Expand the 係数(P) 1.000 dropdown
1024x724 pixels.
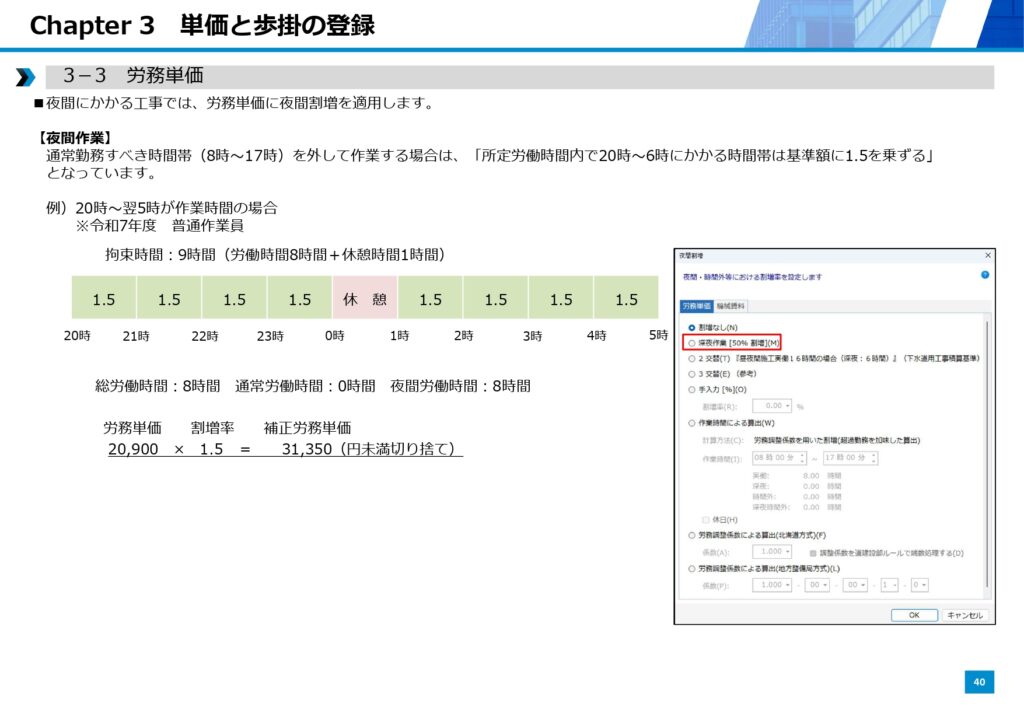pyautogui.click(x=788, y=585)
